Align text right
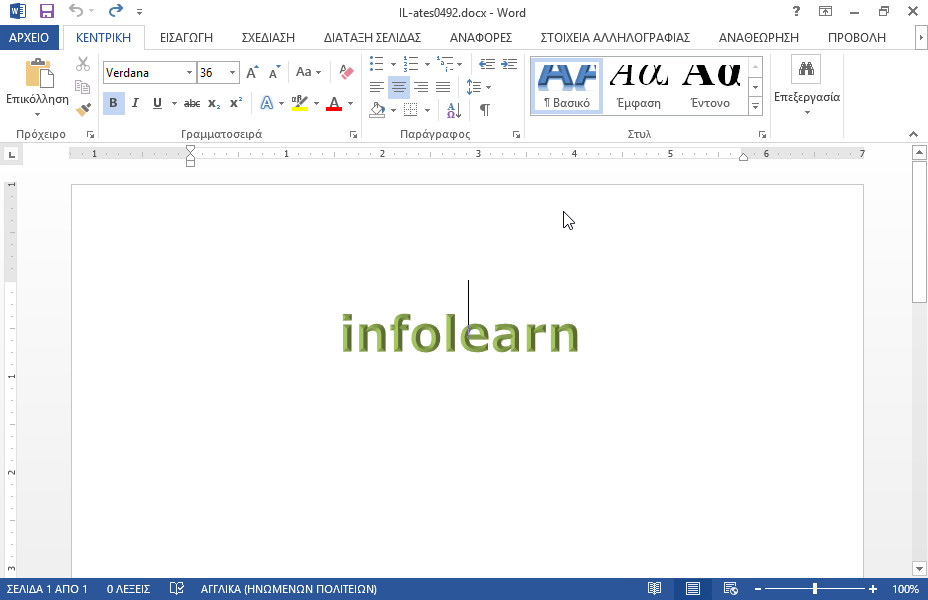This screenshot has height=600, width=928. point(421,88)
